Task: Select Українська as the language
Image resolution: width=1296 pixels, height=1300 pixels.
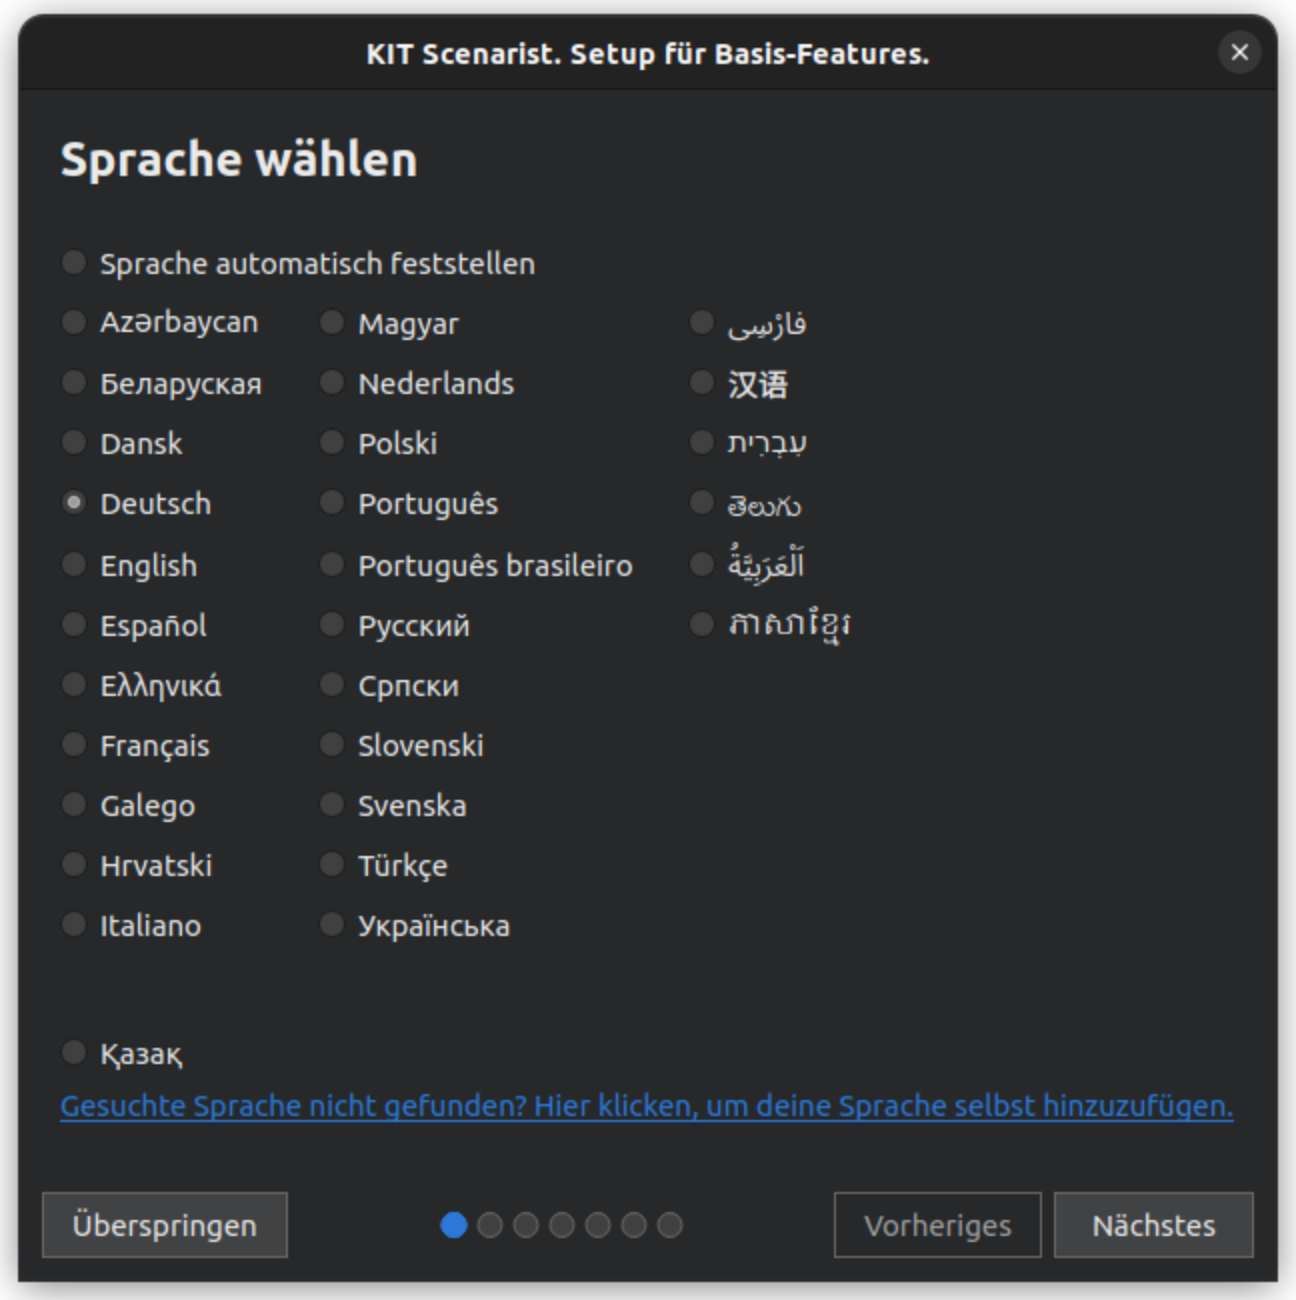Action: point(332,925)
